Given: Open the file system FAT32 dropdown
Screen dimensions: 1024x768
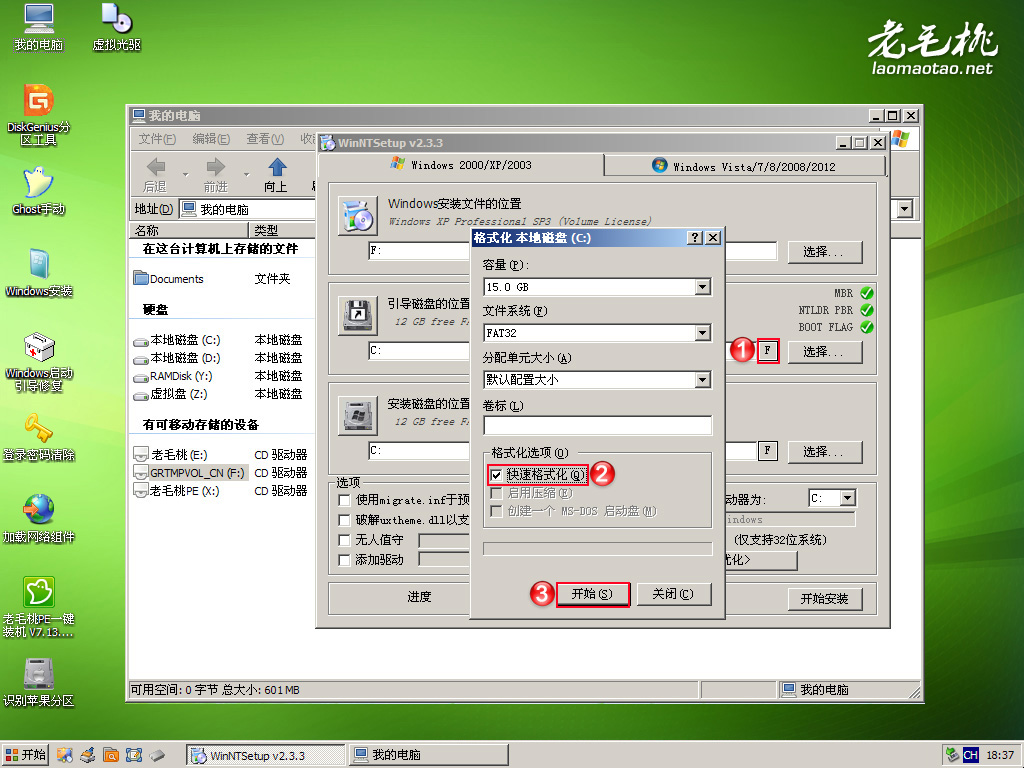Looking at the screenshot, I should [703, 333].
